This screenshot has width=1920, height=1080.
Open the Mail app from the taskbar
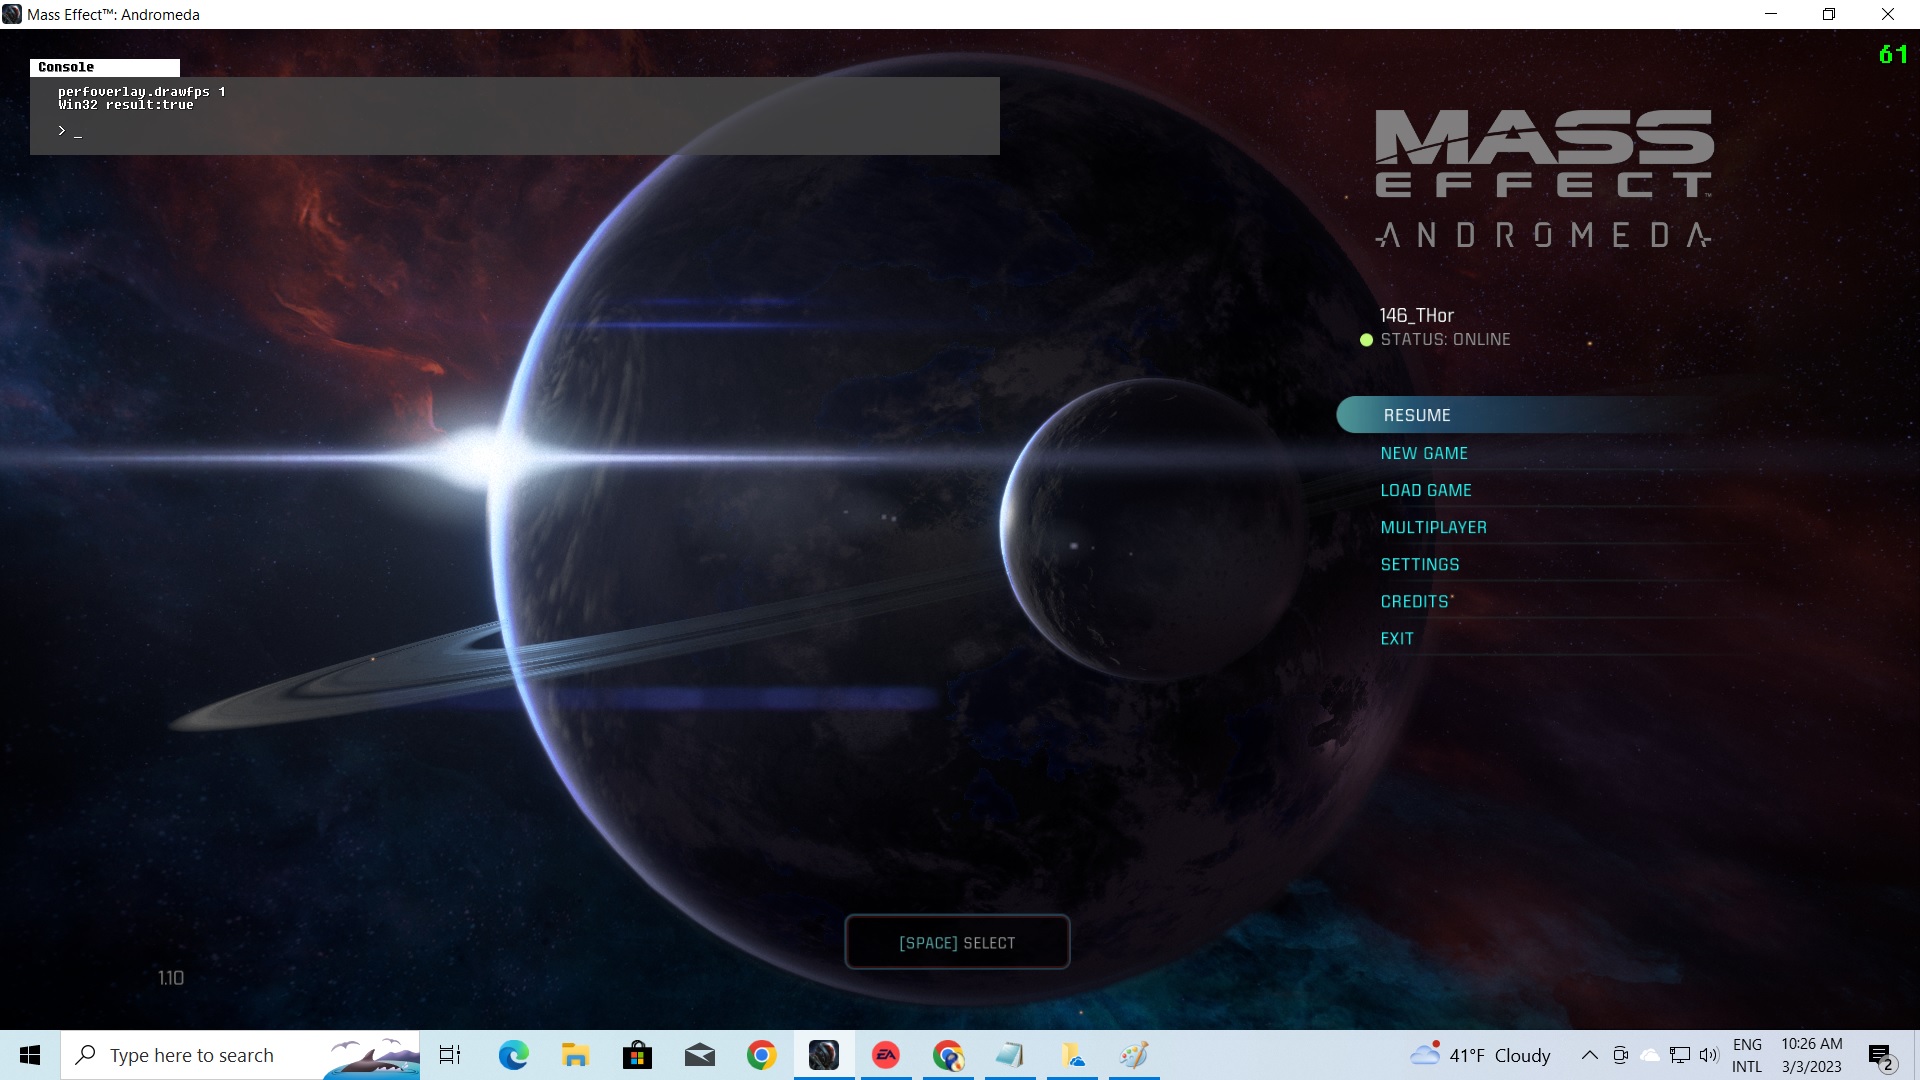point(699,1055)
